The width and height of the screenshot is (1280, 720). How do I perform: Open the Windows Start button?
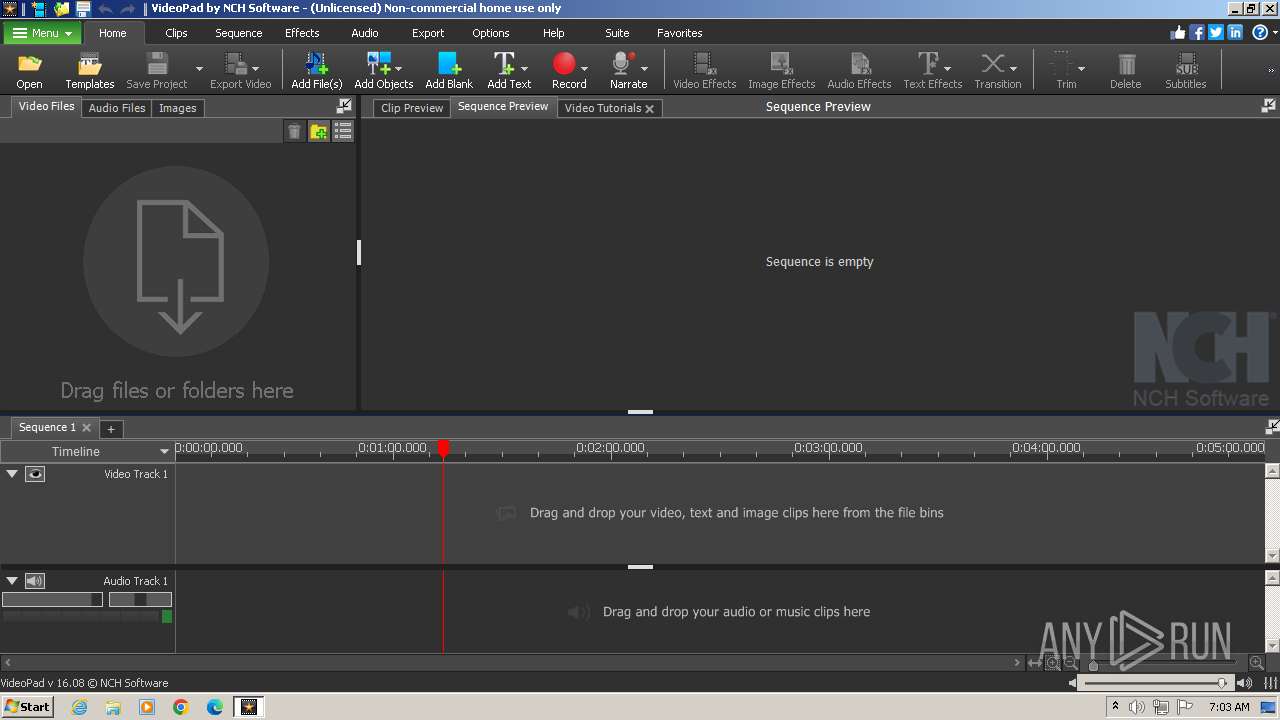tap(27, 706)
